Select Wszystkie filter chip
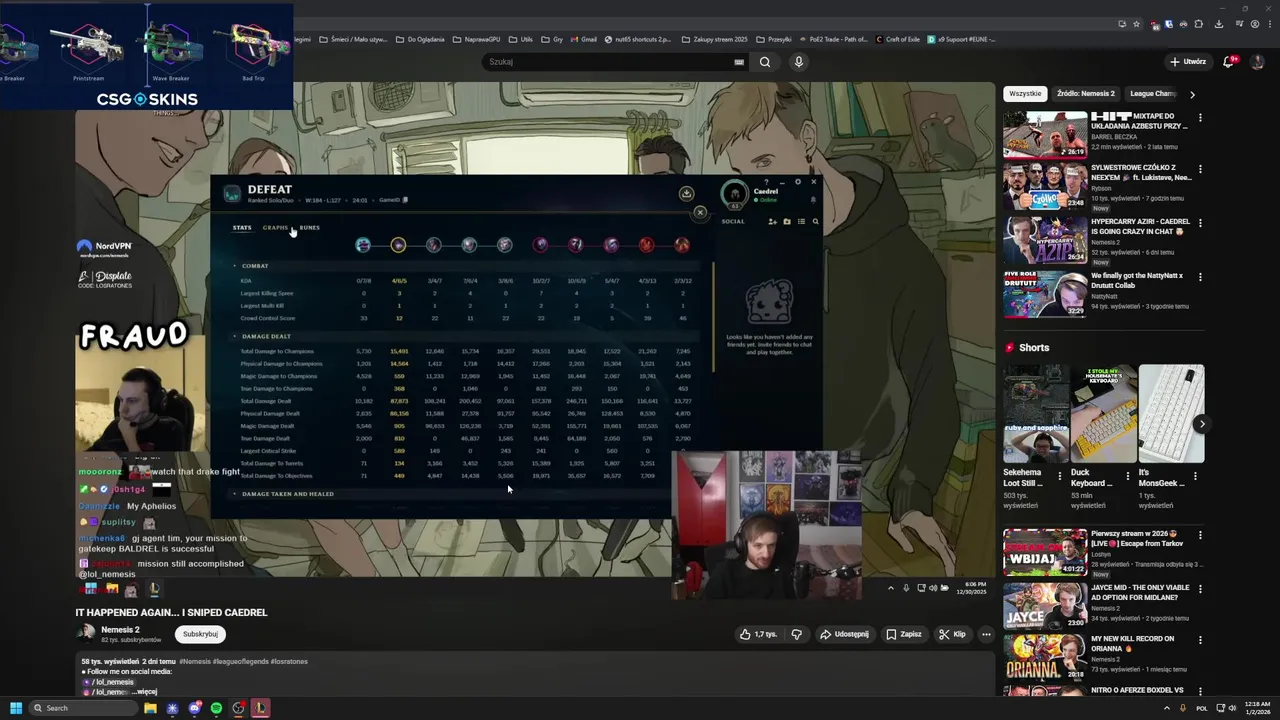This screenshot has width=1280, height=720. [1025, 93]
